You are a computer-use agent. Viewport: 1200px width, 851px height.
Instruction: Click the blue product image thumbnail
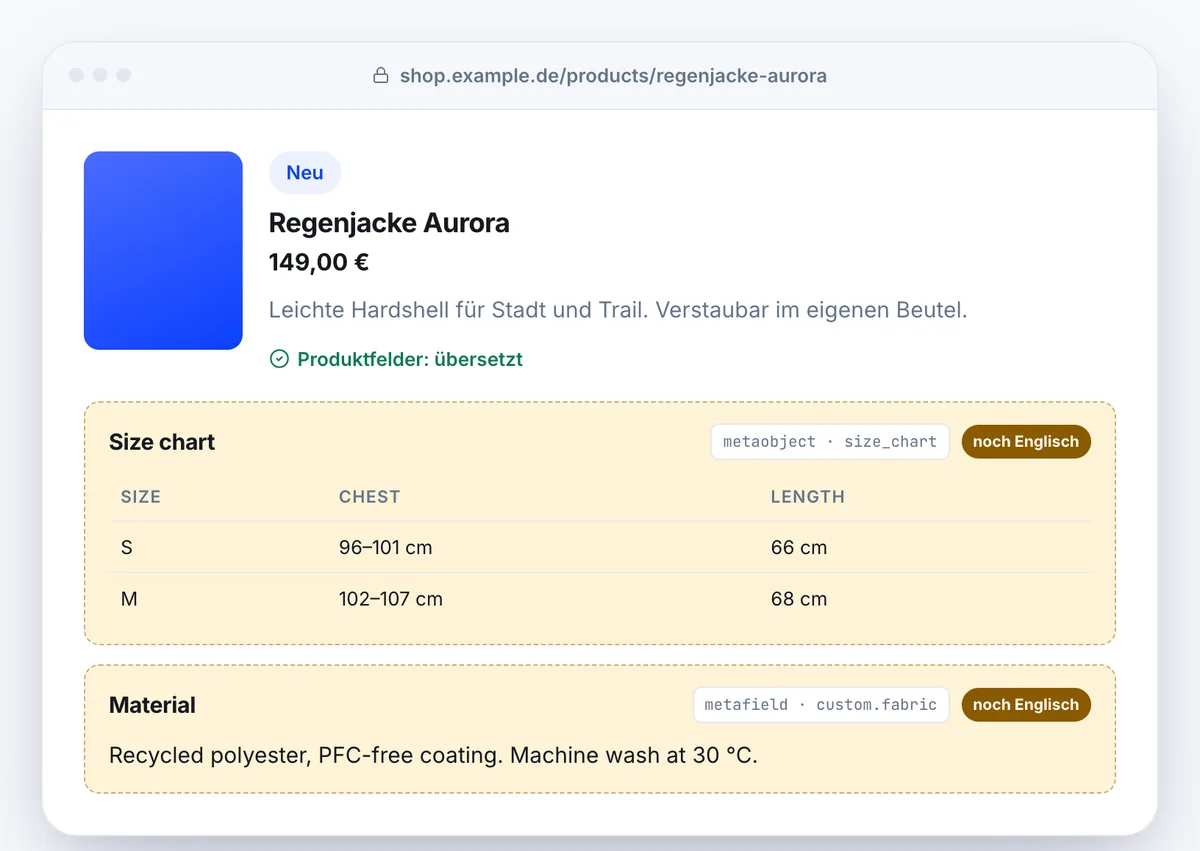[x=163, y=251]
